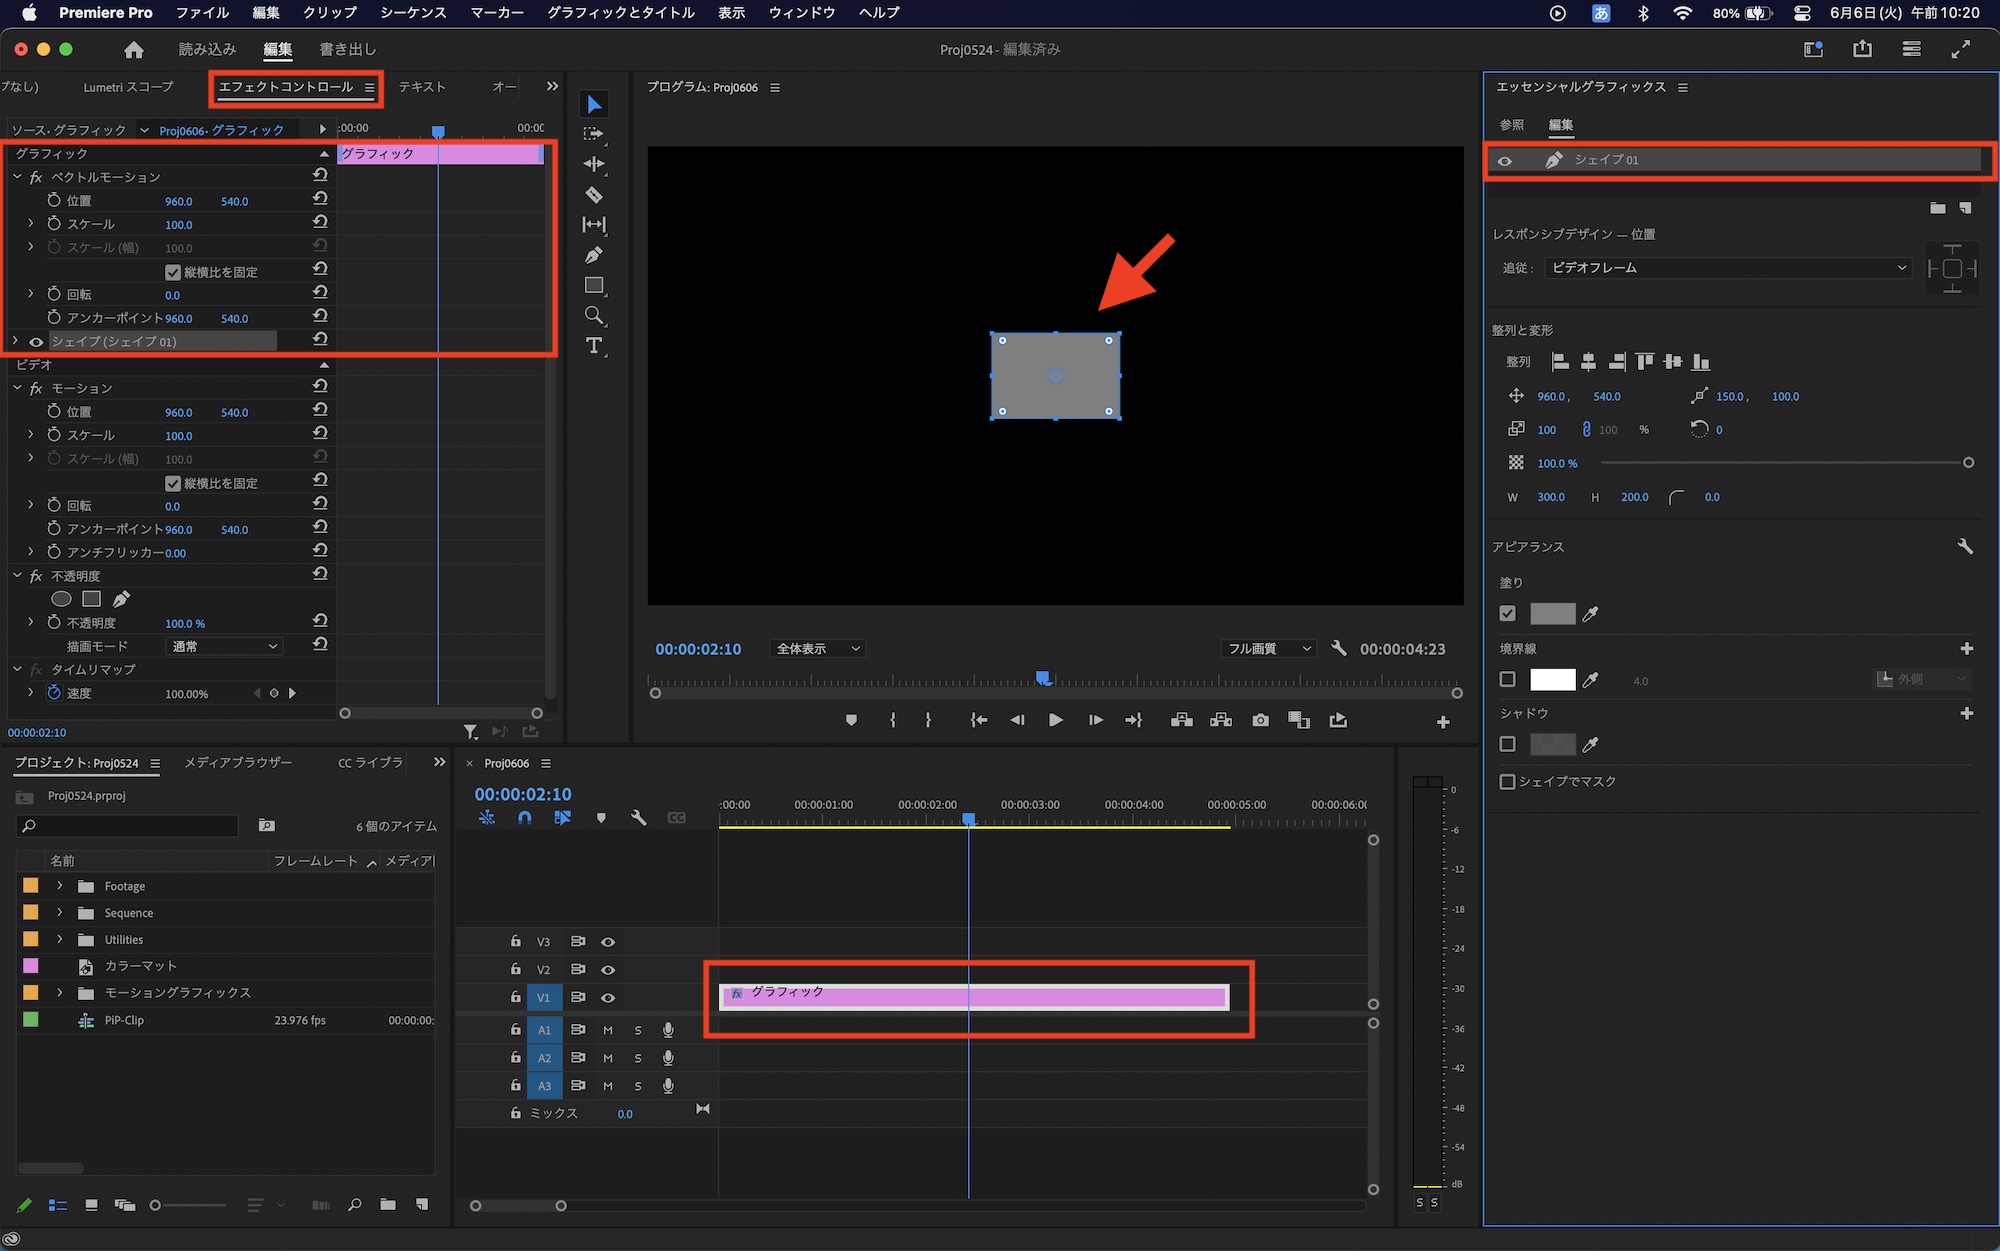Select the Ripple Edit tool
This screenshot has height=1251, width=2000.
[x=594, y=164]
